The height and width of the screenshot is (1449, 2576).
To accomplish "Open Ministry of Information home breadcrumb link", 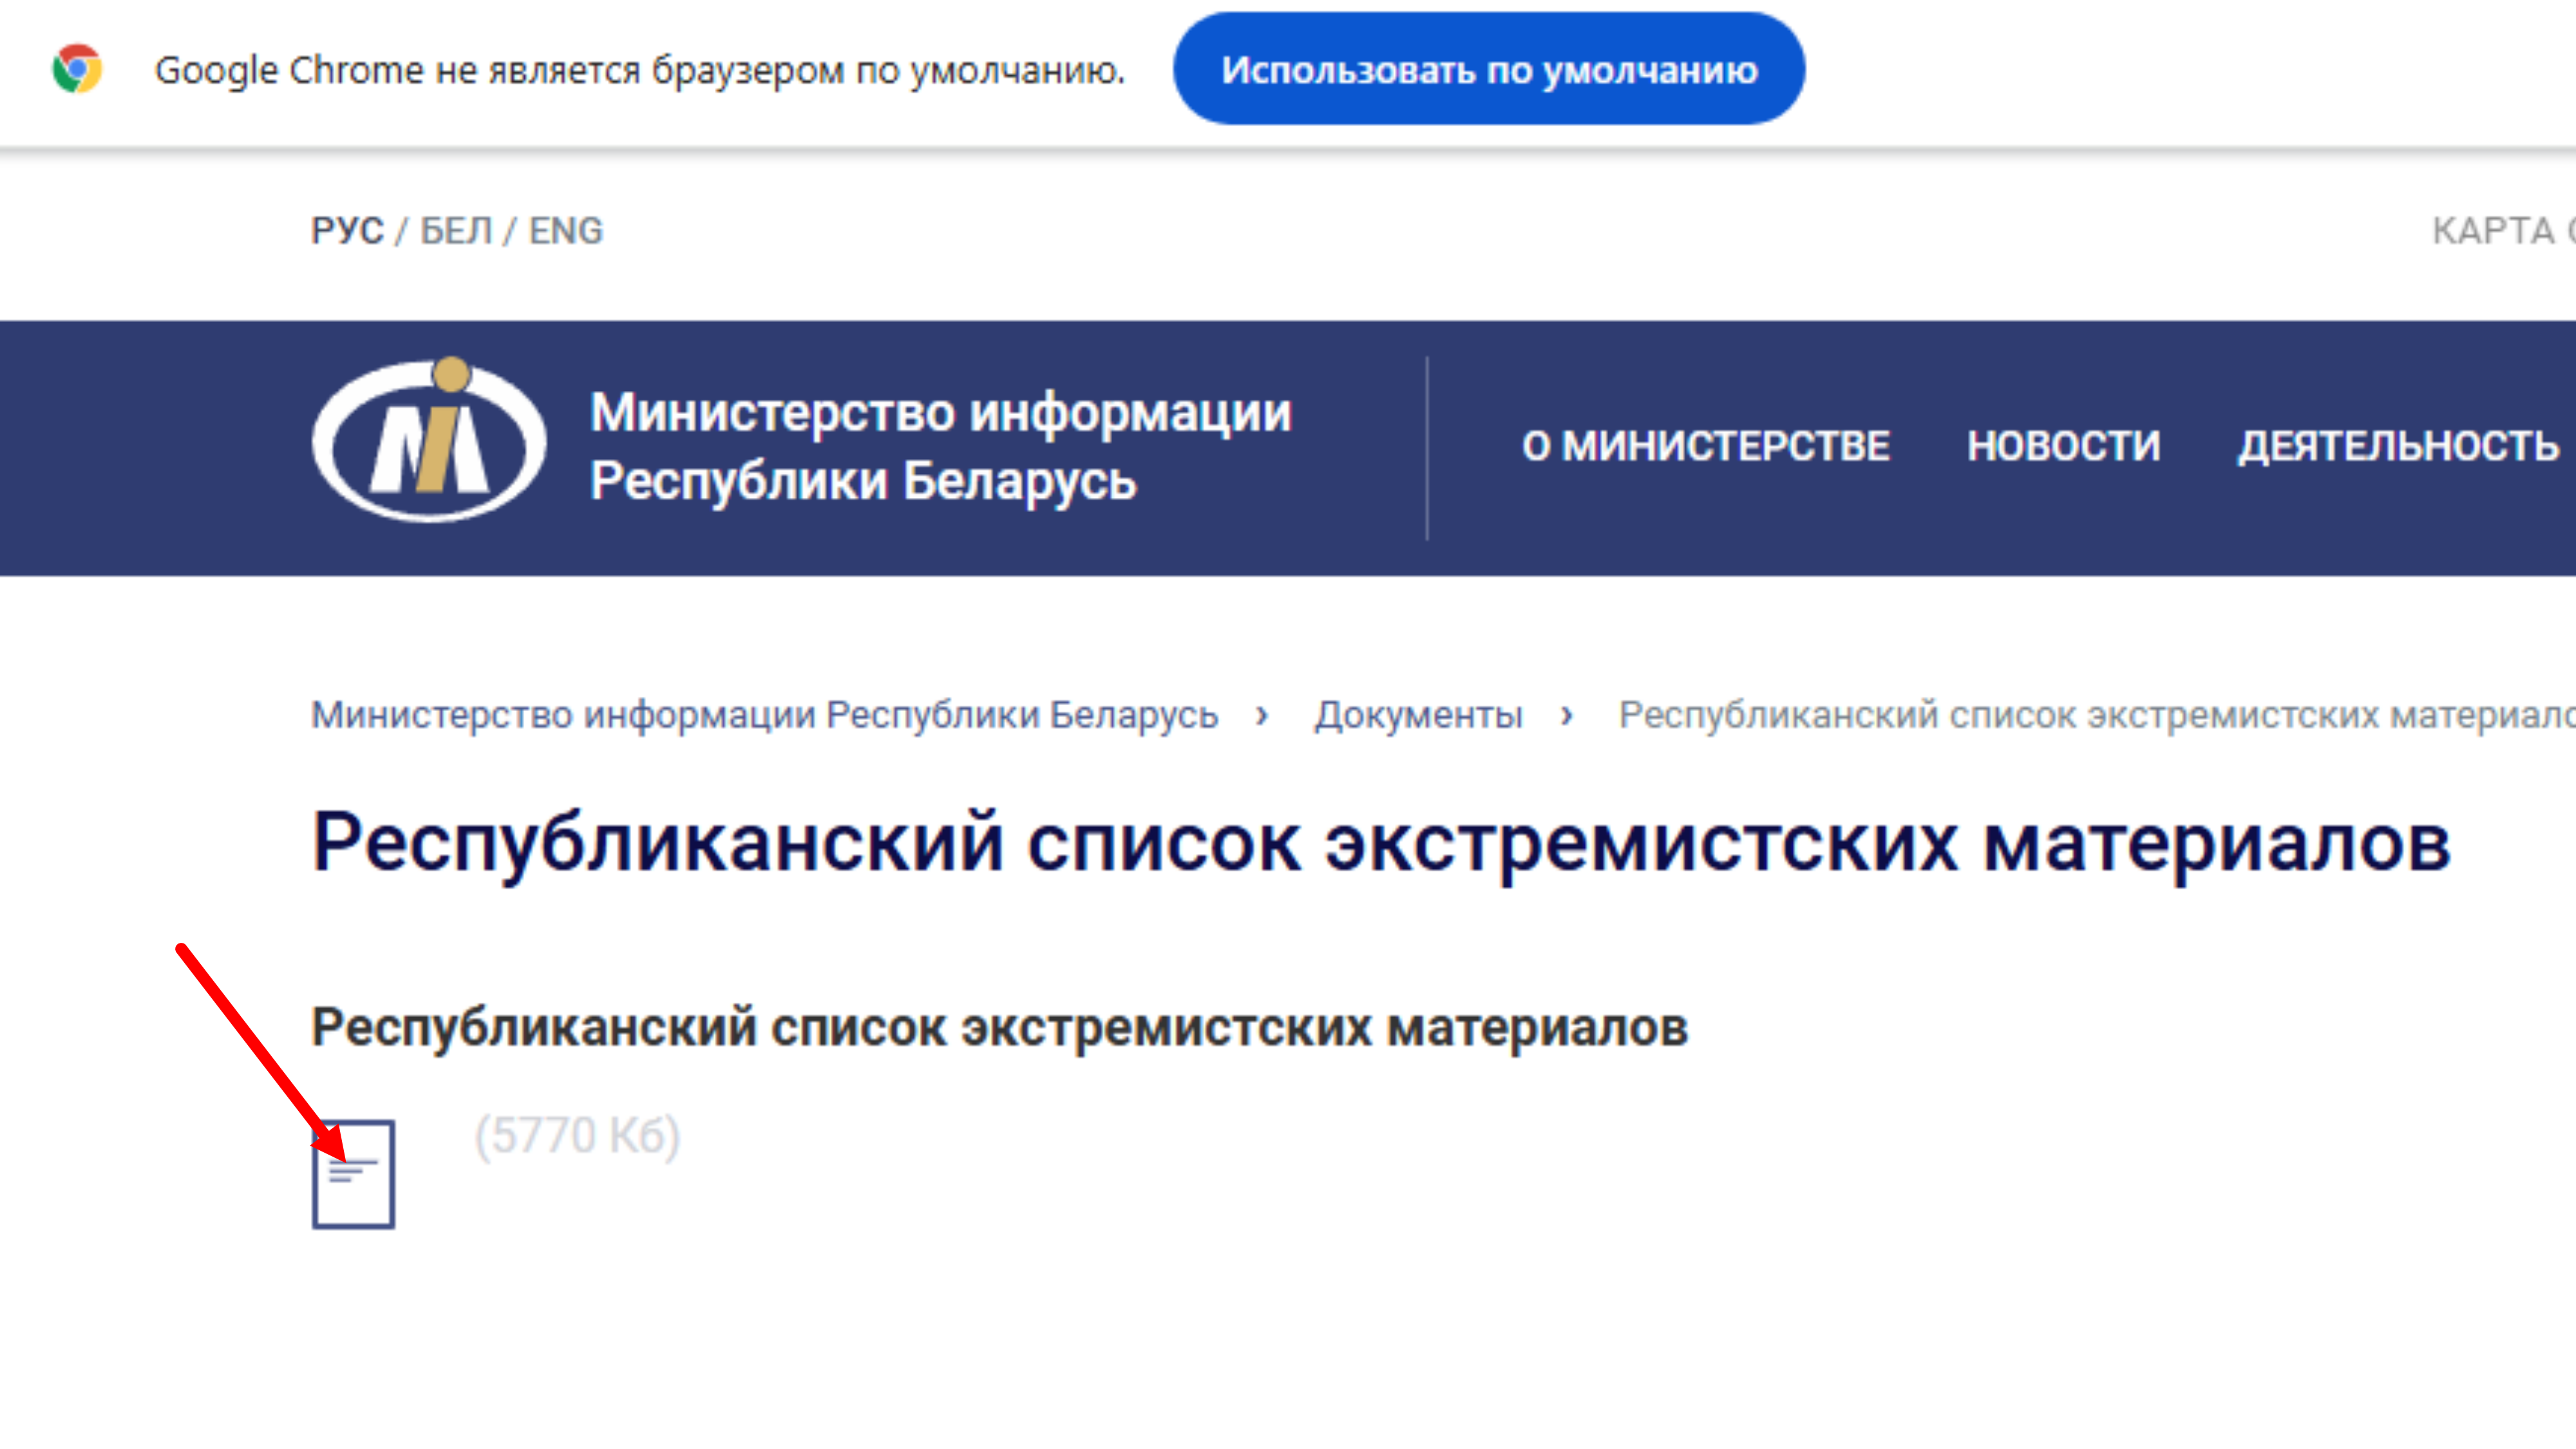I will pyautogui.click(x=764, y=715).
